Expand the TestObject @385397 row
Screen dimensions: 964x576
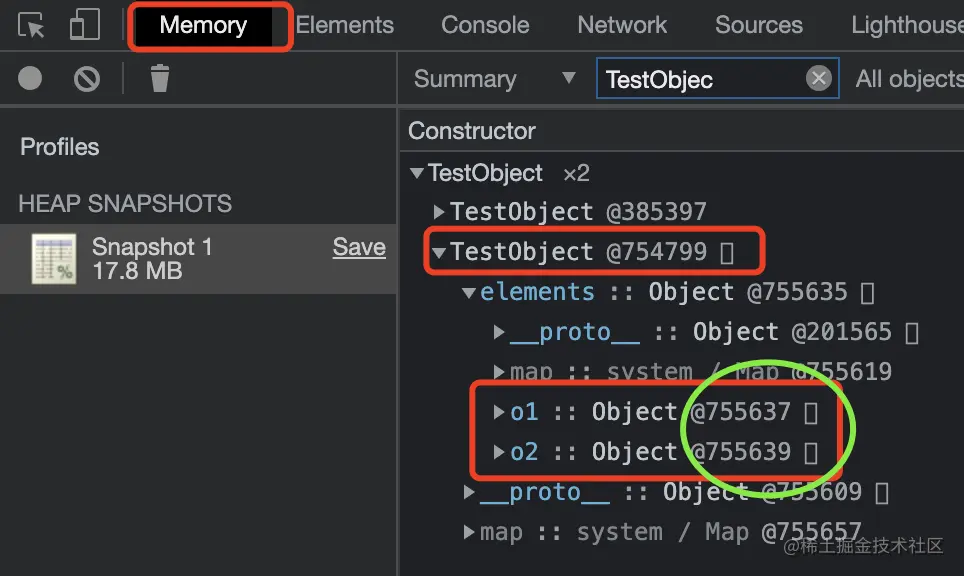point(439,212)
